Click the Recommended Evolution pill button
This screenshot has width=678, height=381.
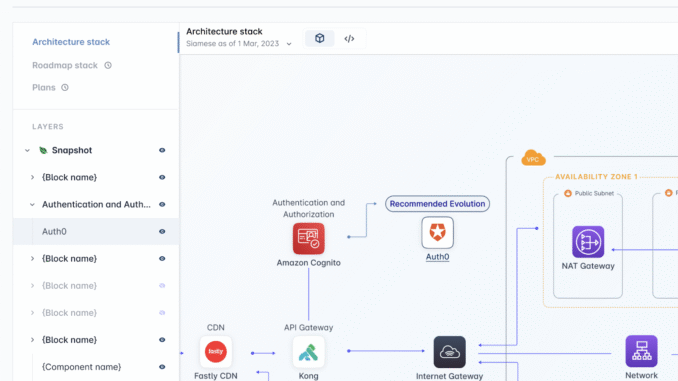coord(437,204)
